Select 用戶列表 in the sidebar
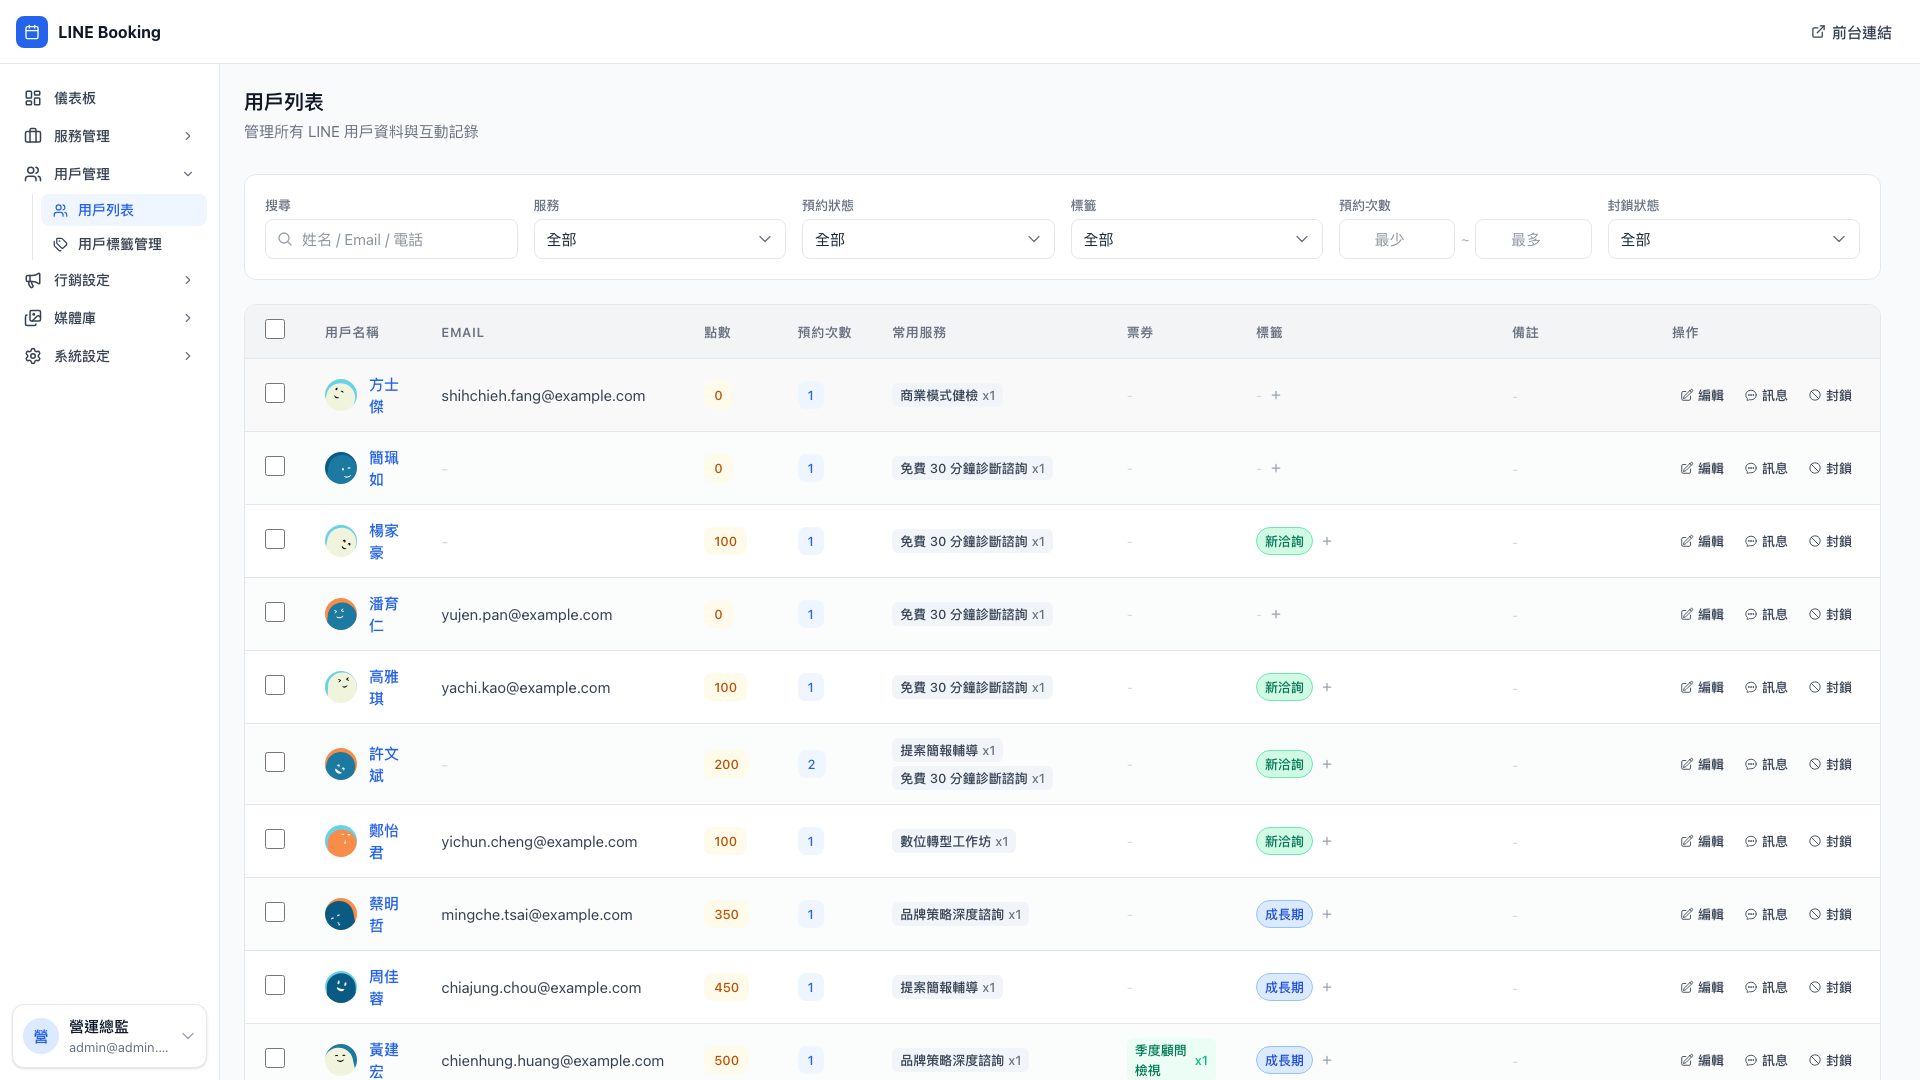Image resolution: width=1920 pixels, height=1080 pixels. 124,210
